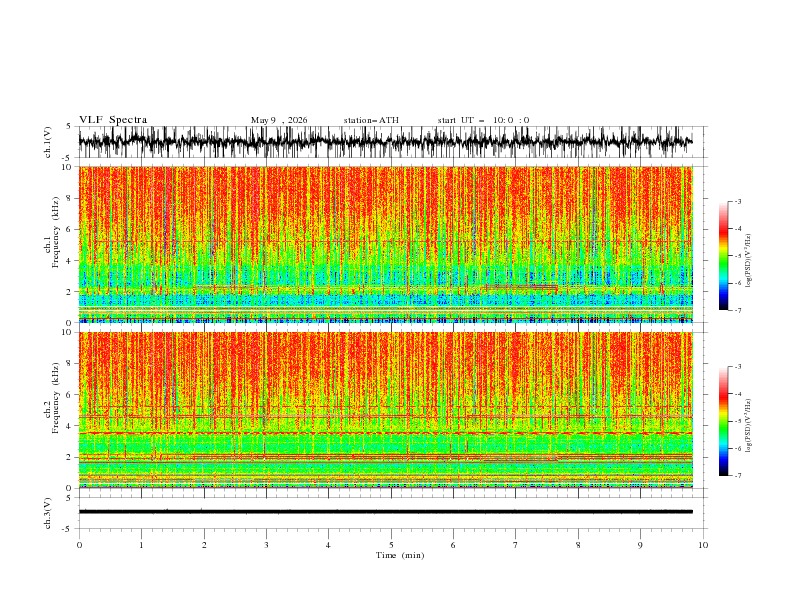792x612 pixels.
Task: Click the 'May 9, 2026' date label
Action: coord(279,120)
